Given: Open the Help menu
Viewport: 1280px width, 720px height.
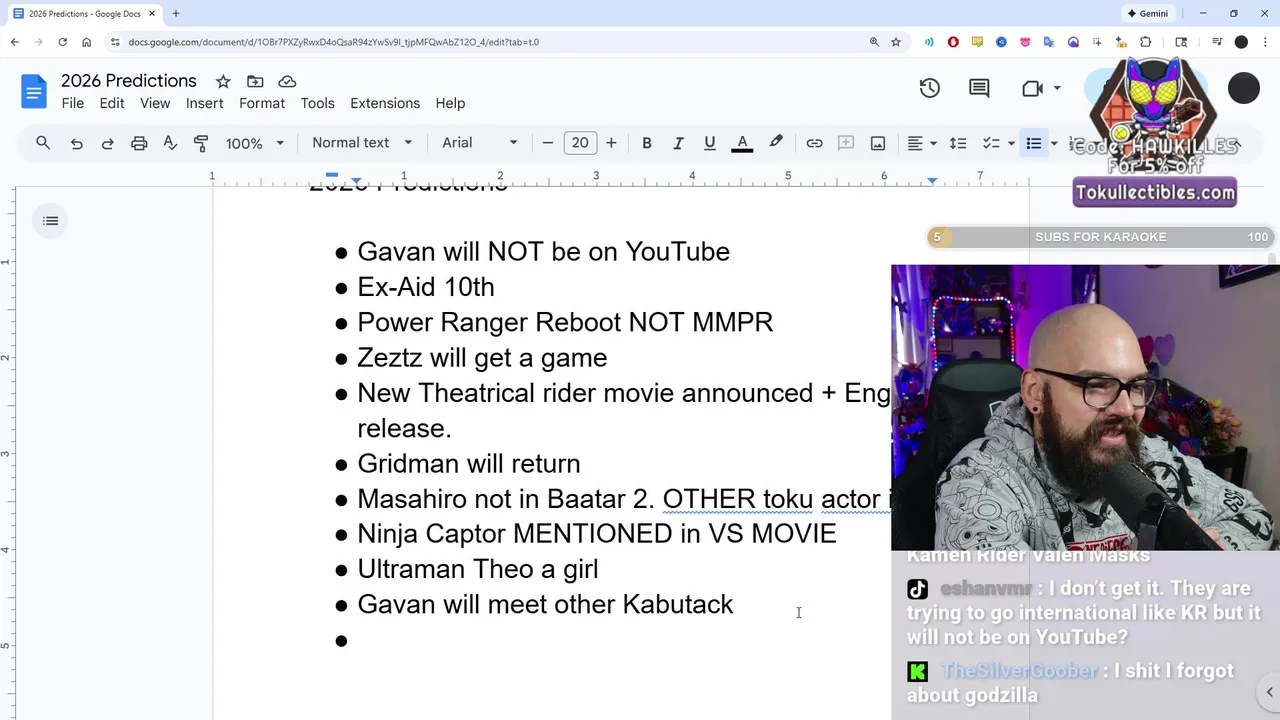Looking at the screenshot, I should 450,103.
